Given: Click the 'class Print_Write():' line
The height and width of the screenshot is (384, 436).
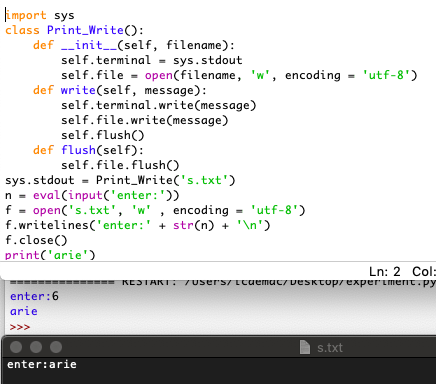Looking at the screenshot, I should (x=75, y=30).
